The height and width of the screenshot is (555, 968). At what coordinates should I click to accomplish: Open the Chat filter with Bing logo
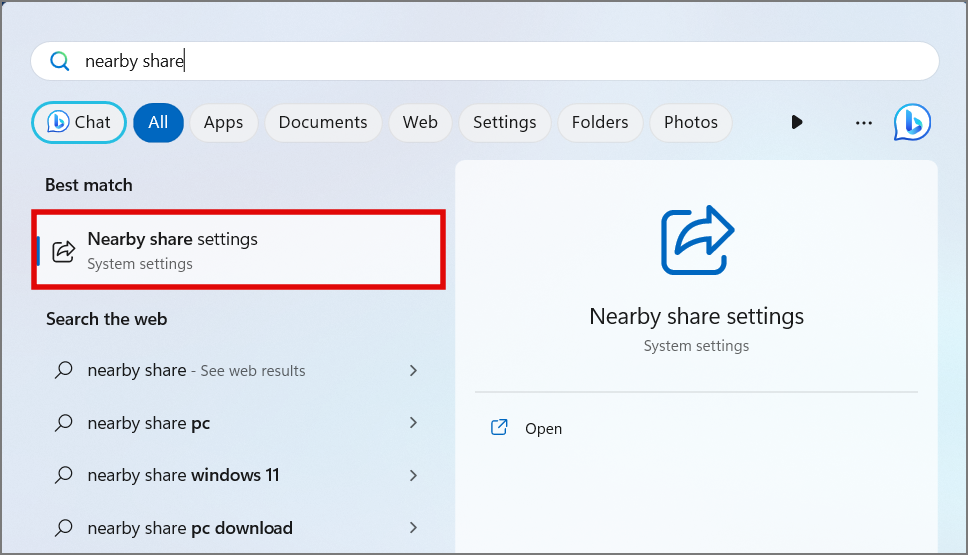tap(79, 122)
